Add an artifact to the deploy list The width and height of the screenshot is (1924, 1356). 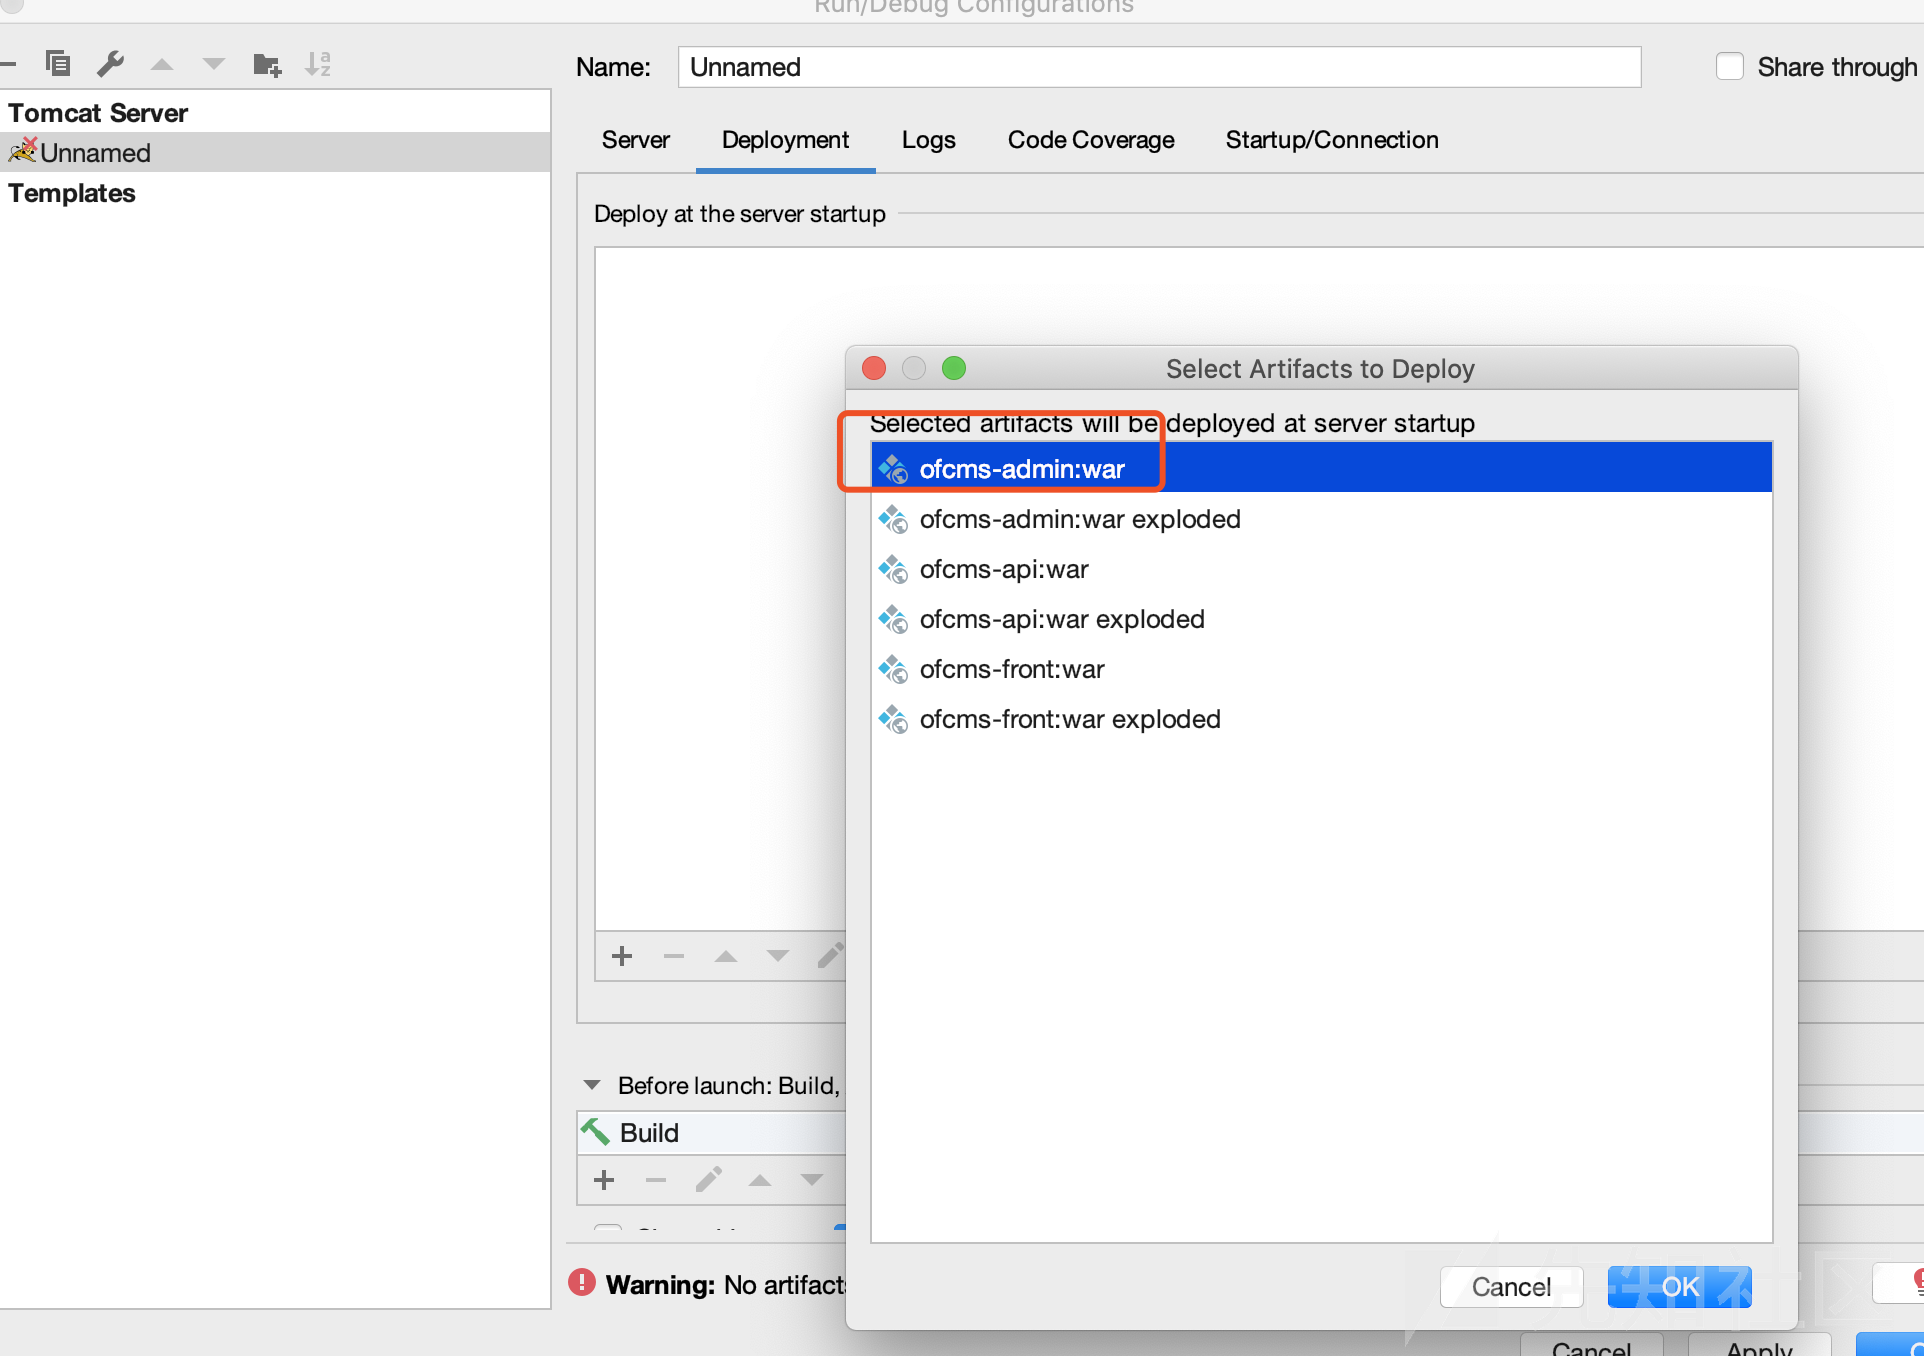pos(622,956)
